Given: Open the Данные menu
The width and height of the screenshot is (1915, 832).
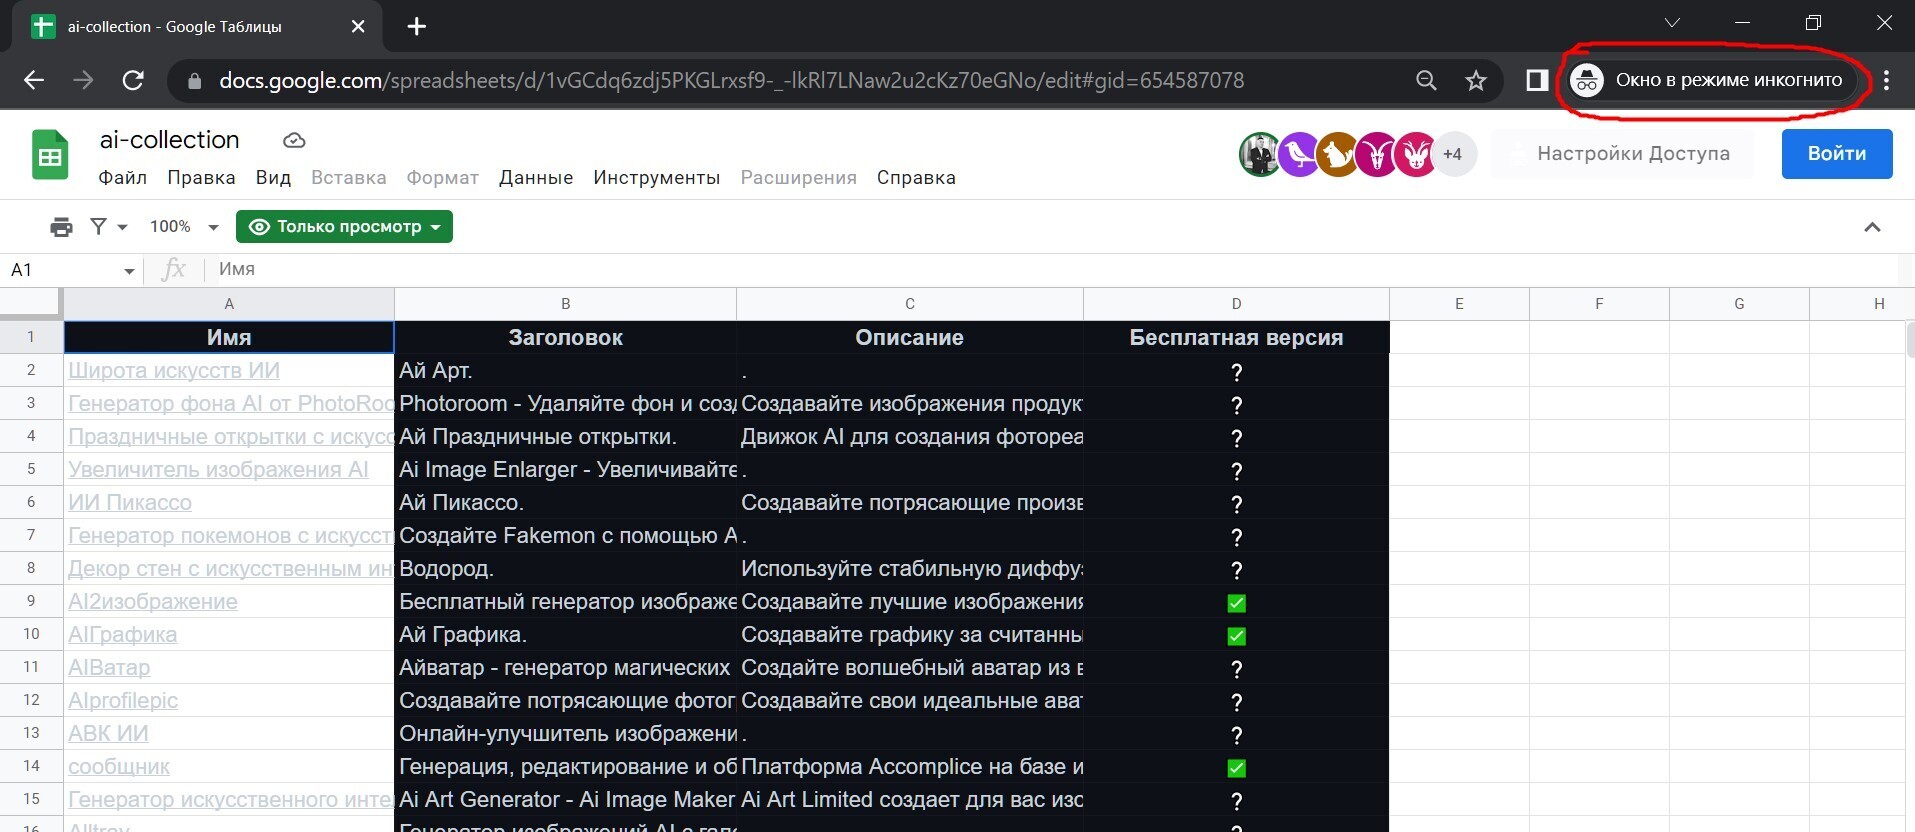Looking at the screenshot, I should pos(536,178).
